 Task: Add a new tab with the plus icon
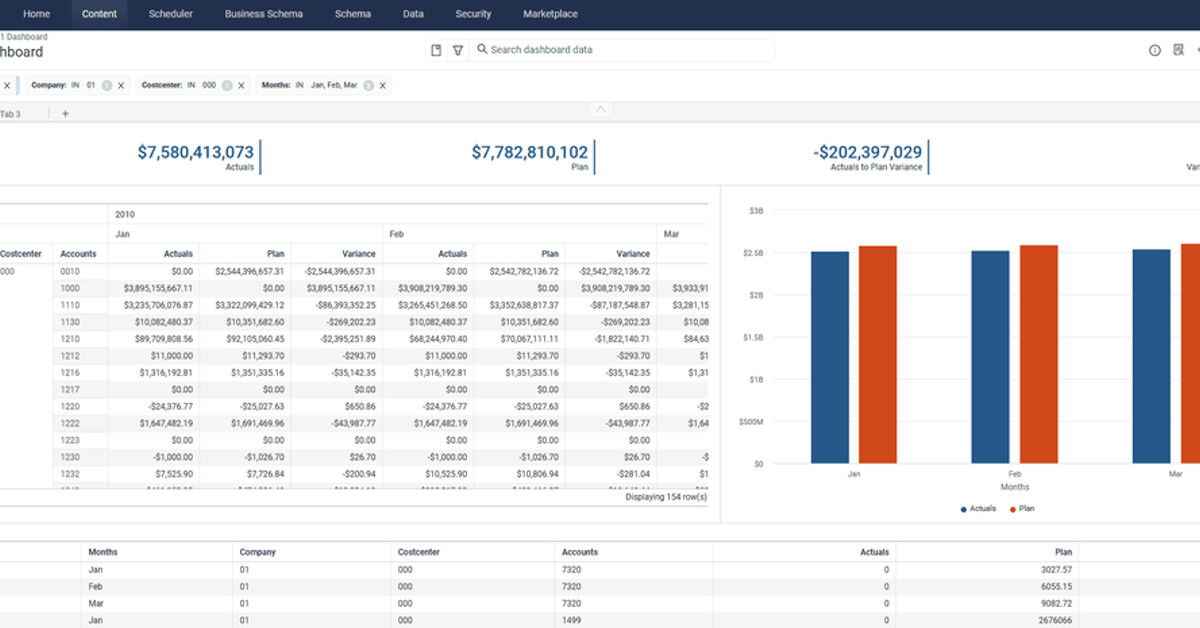(x=65, y=114)
